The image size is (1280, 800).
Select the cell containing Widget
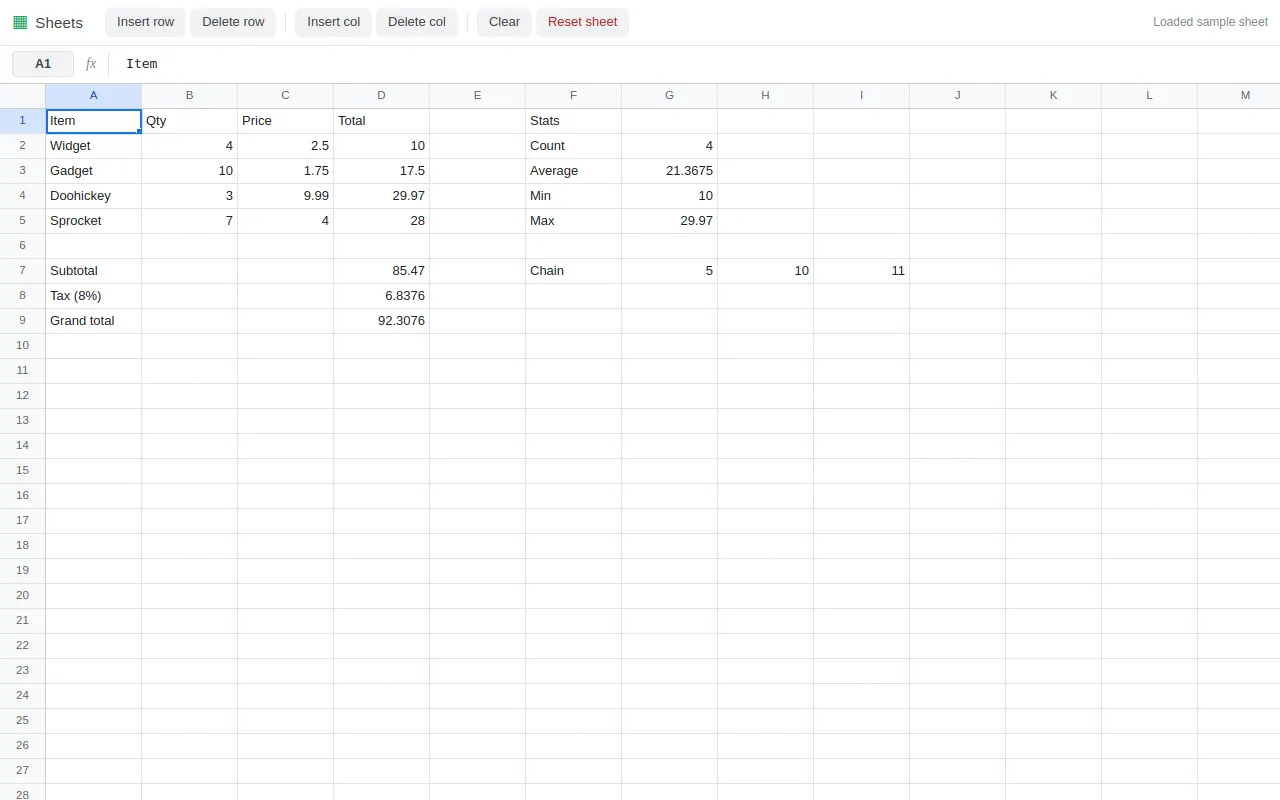coord(94,146)
